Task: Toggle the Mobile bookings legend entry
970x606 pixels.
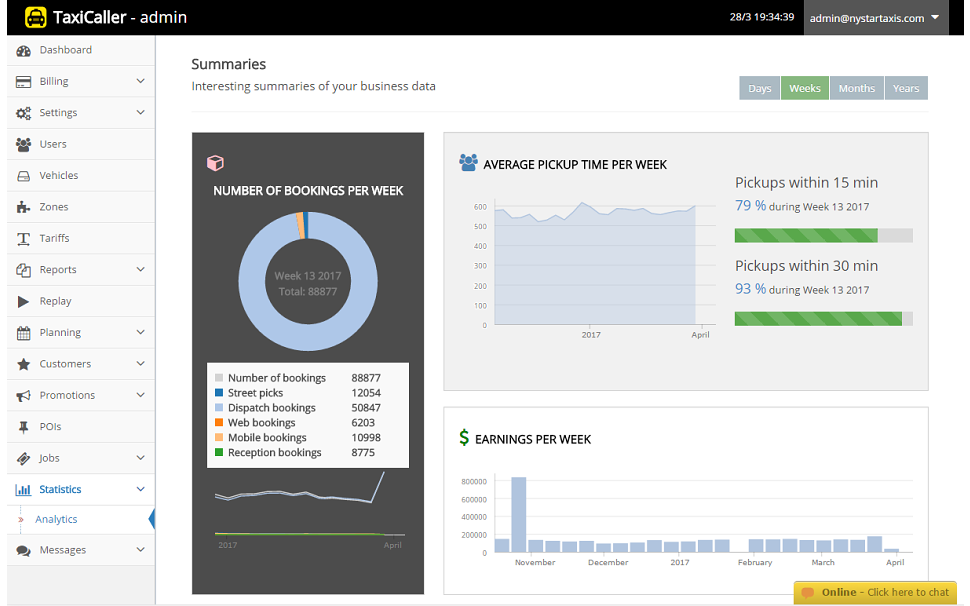Action: 265,437
